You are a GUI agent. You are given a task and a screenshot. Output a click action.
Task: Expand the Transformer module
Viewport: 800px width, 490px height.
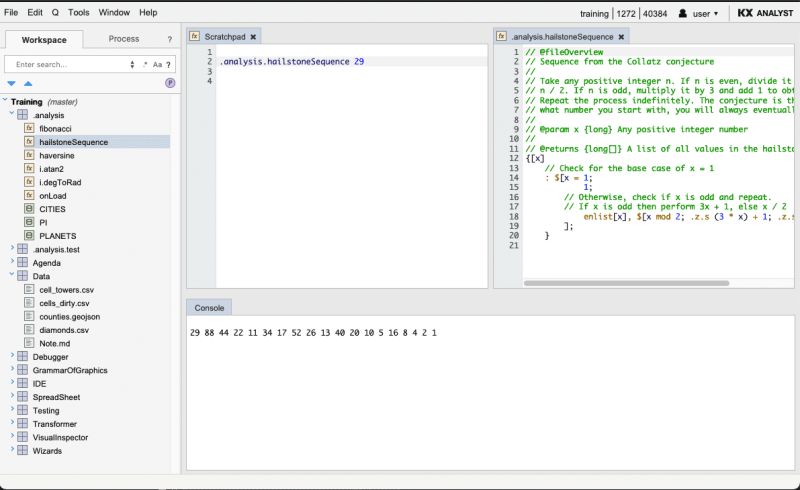click(12, 423)
